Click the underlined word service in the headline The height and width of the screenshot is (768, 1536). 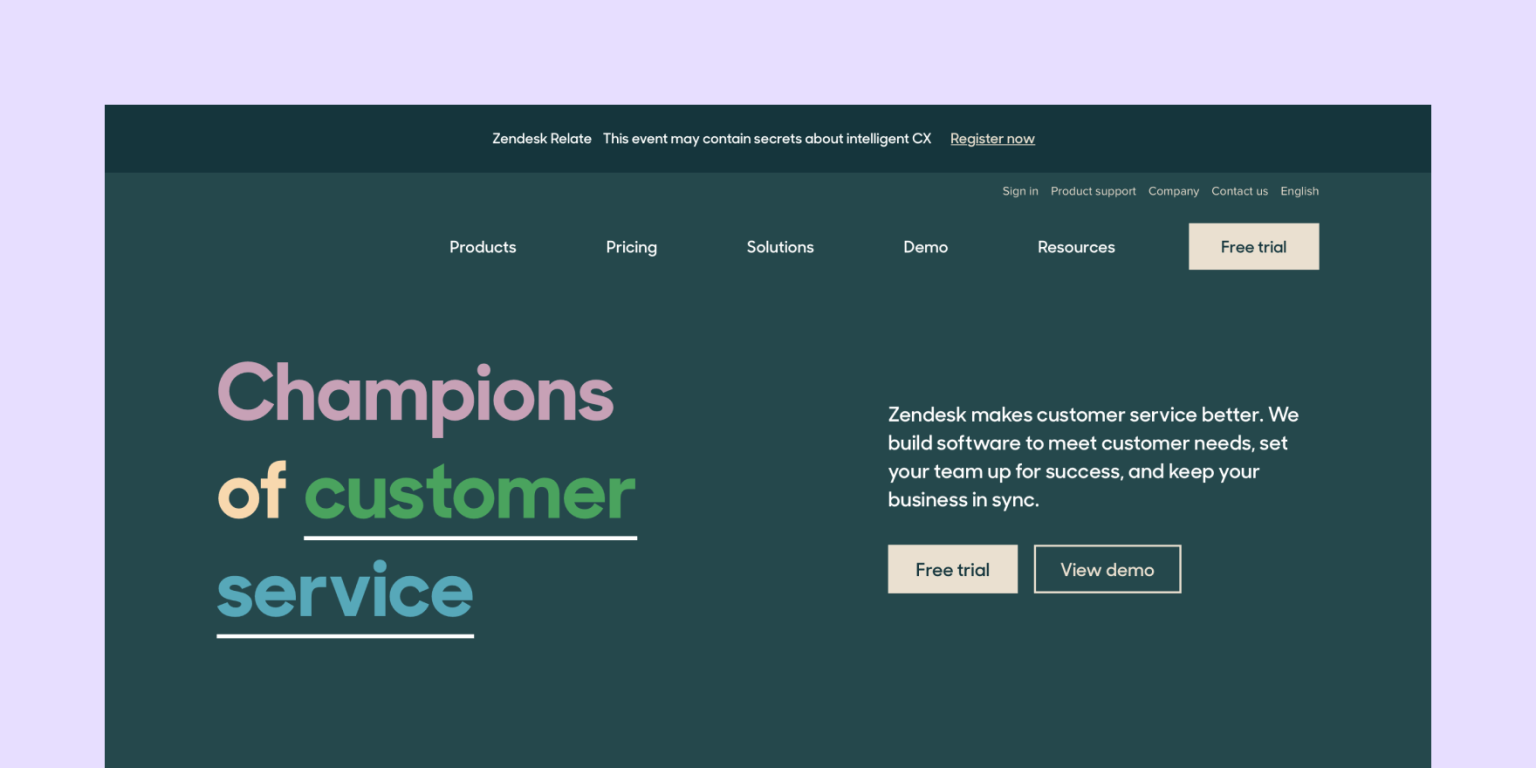coord(344,592)
